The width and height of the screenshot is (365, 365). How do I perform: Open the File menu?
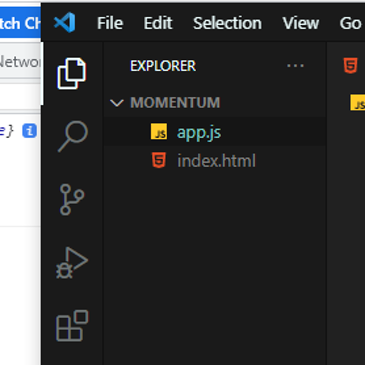tap(110, 23)
